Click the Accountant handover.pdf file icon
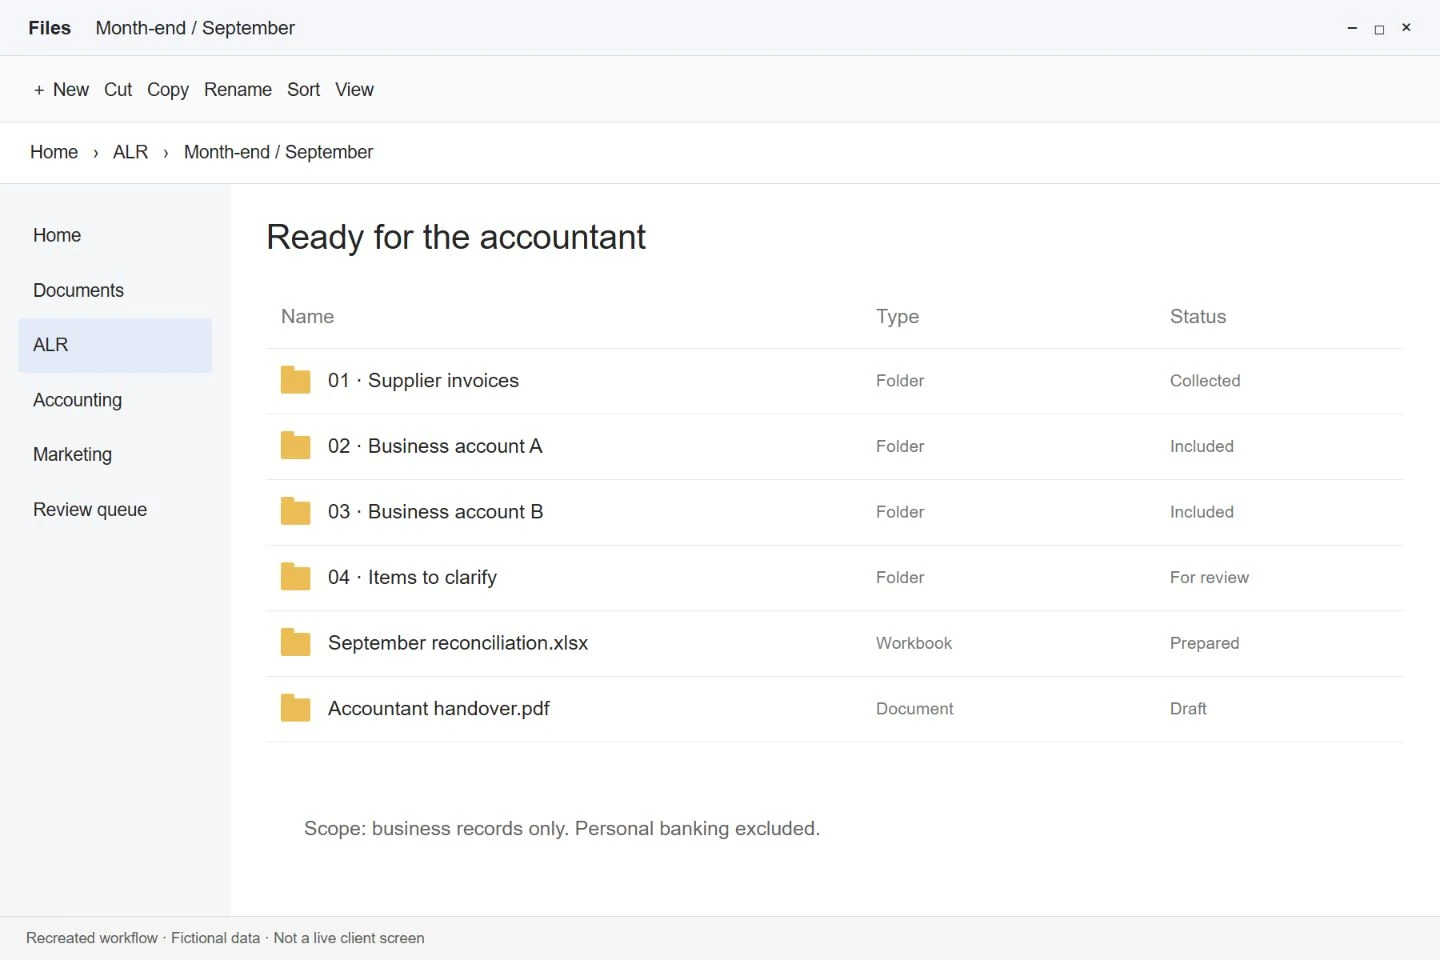 pyautogui.click(x=295, y=708)
